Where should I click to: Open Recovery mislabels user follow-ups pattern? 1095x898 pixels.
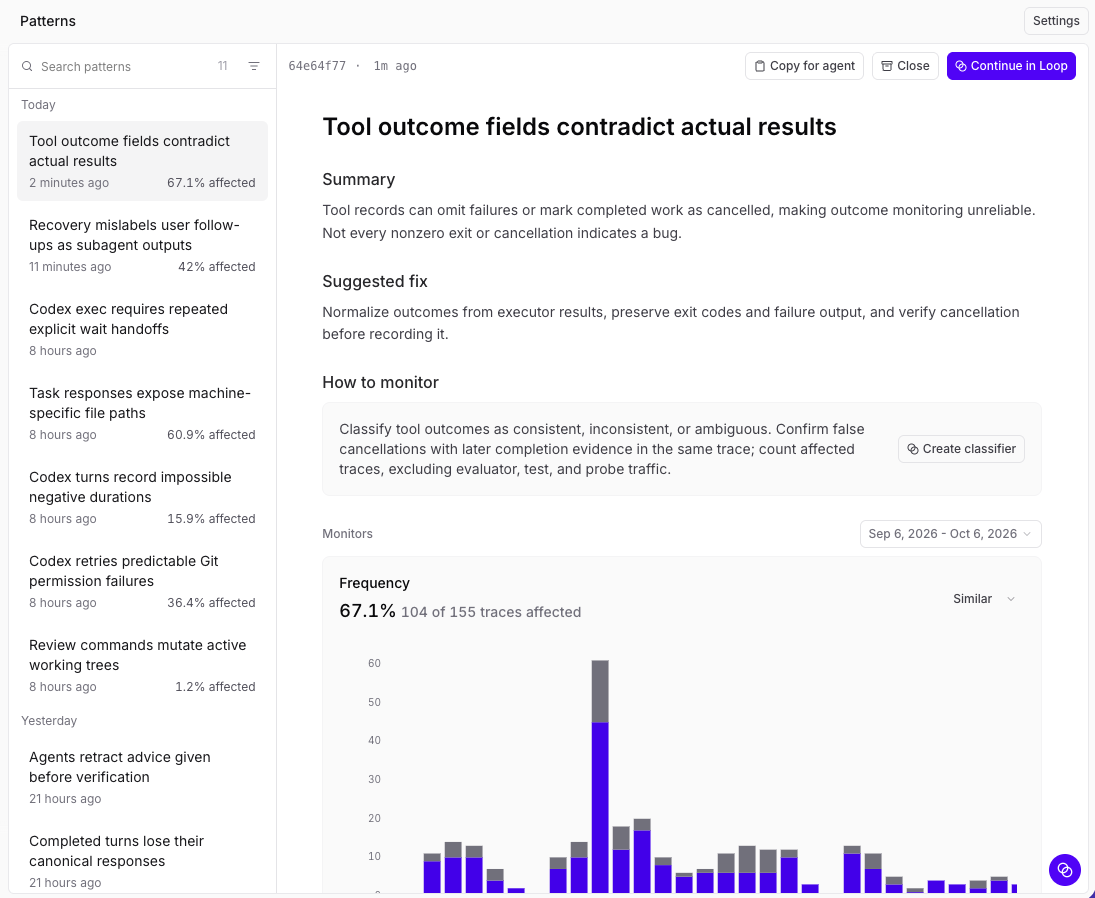(x=142, y=245)
